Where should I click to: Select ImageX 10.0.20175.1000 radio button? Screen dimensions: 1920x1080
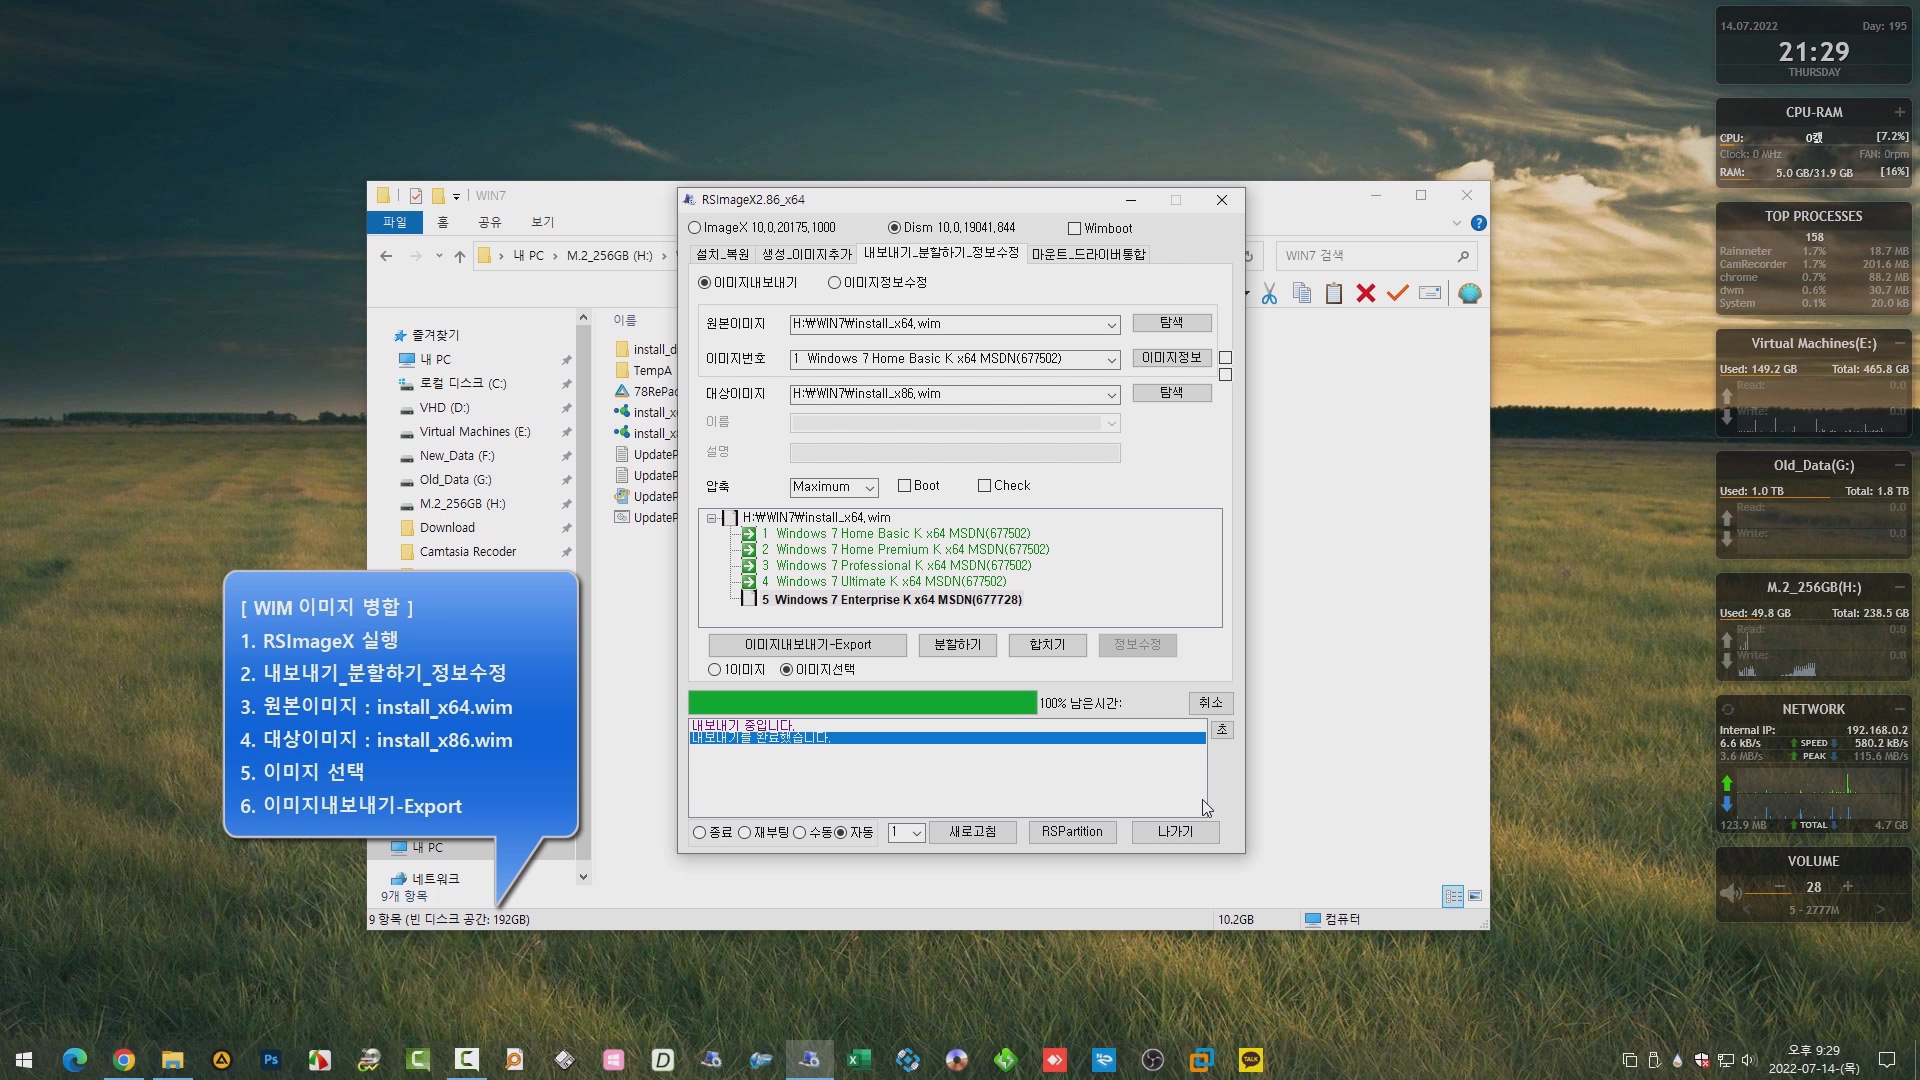tap(695, 228)
